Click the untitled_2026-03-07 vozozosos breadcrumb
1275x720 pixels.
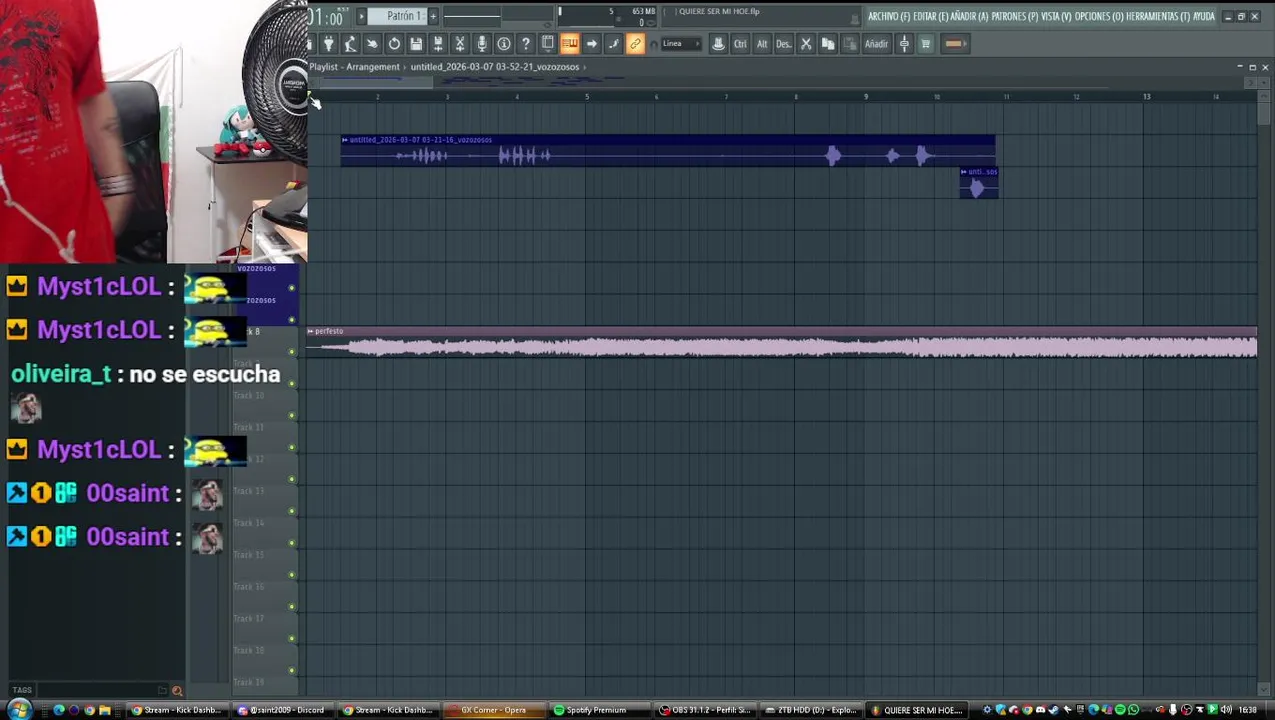[494, 67]
